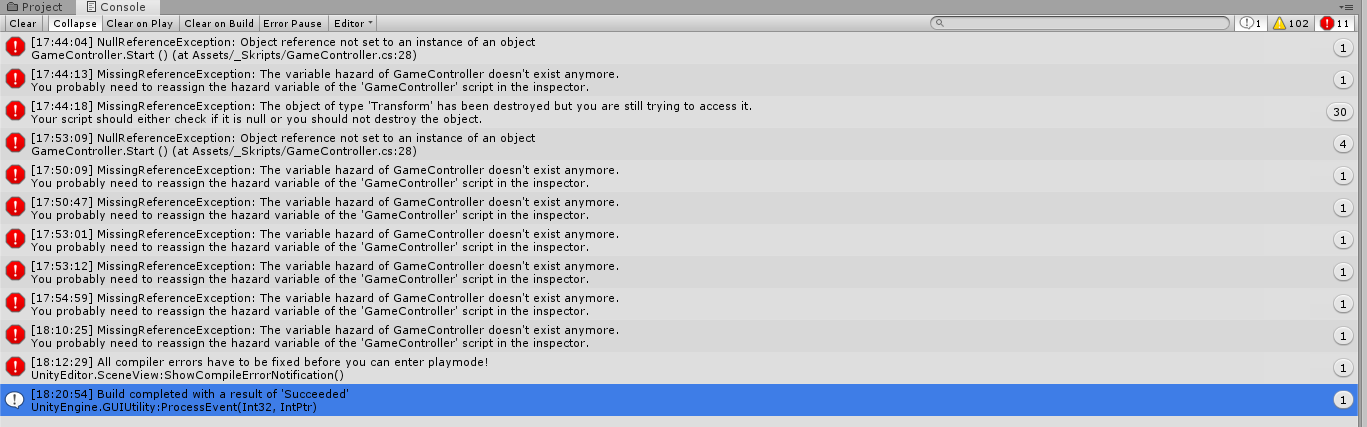The image size is (1367, 427).
Task: Select the Console tab
Action: [116, 7]
